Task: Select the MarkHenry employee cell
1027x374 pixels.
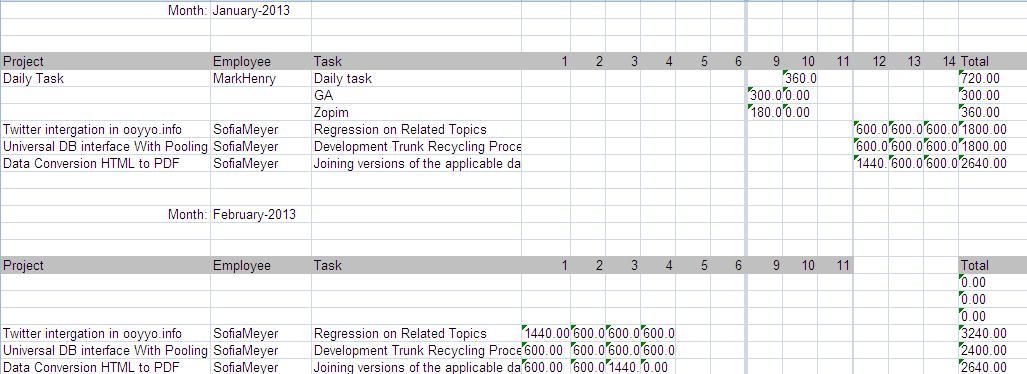Action: (x=261, y=79)
